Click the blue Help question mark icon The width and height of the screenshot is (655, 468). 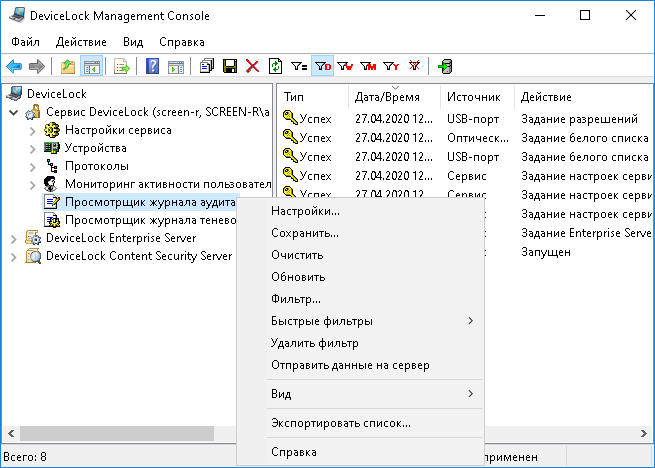click(x=152, y=67)
